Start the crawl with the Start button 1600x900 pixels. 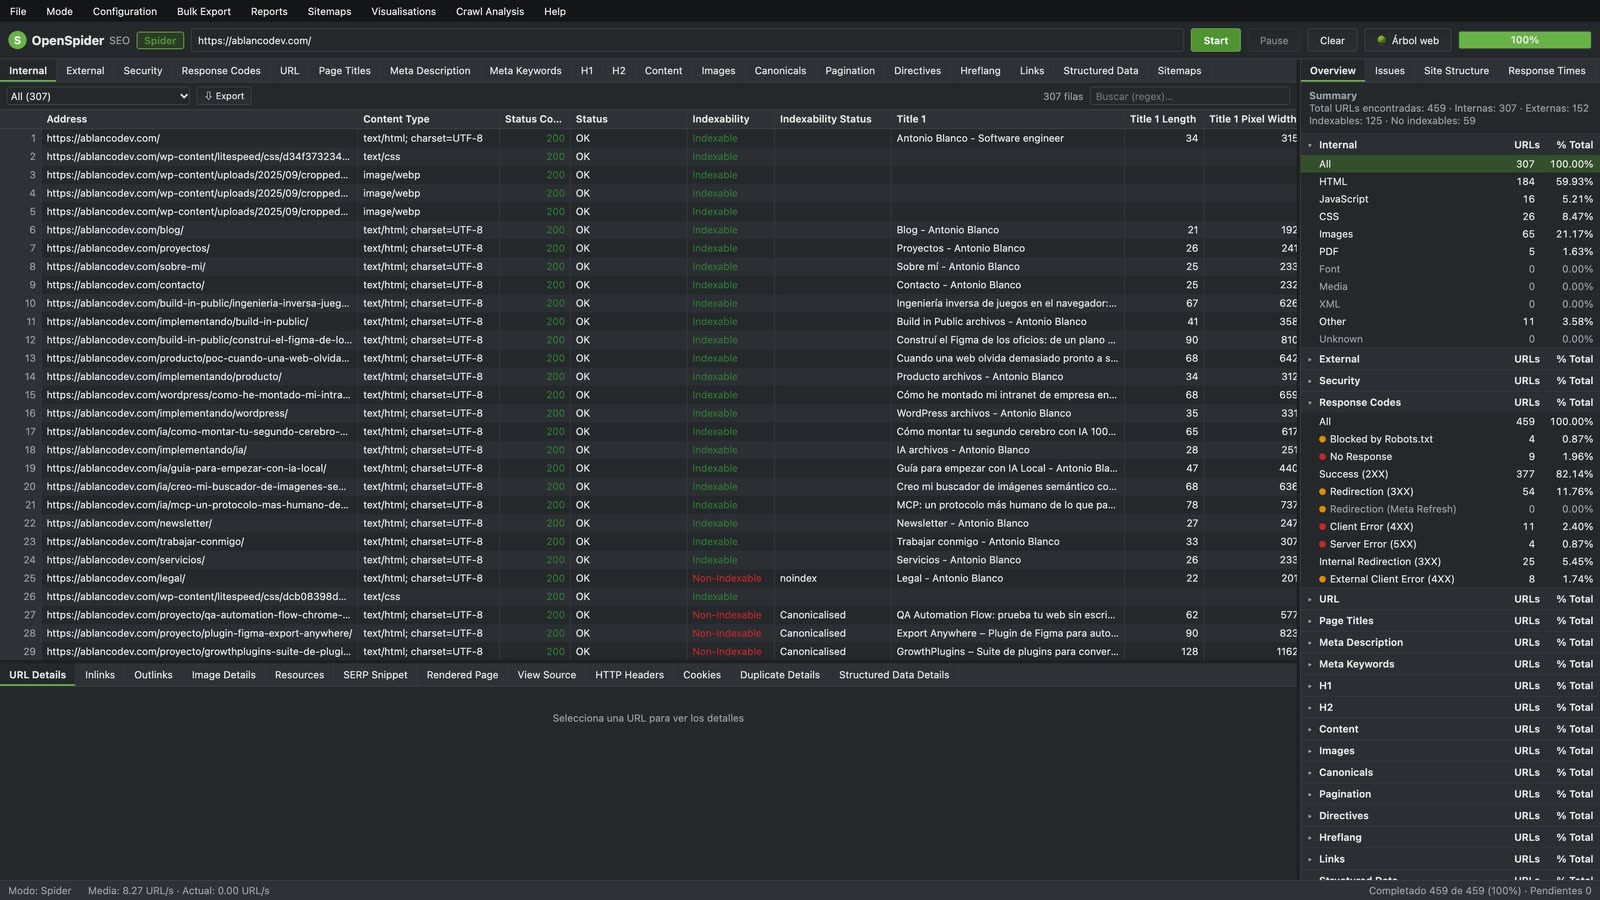[x=1215, y=40]
